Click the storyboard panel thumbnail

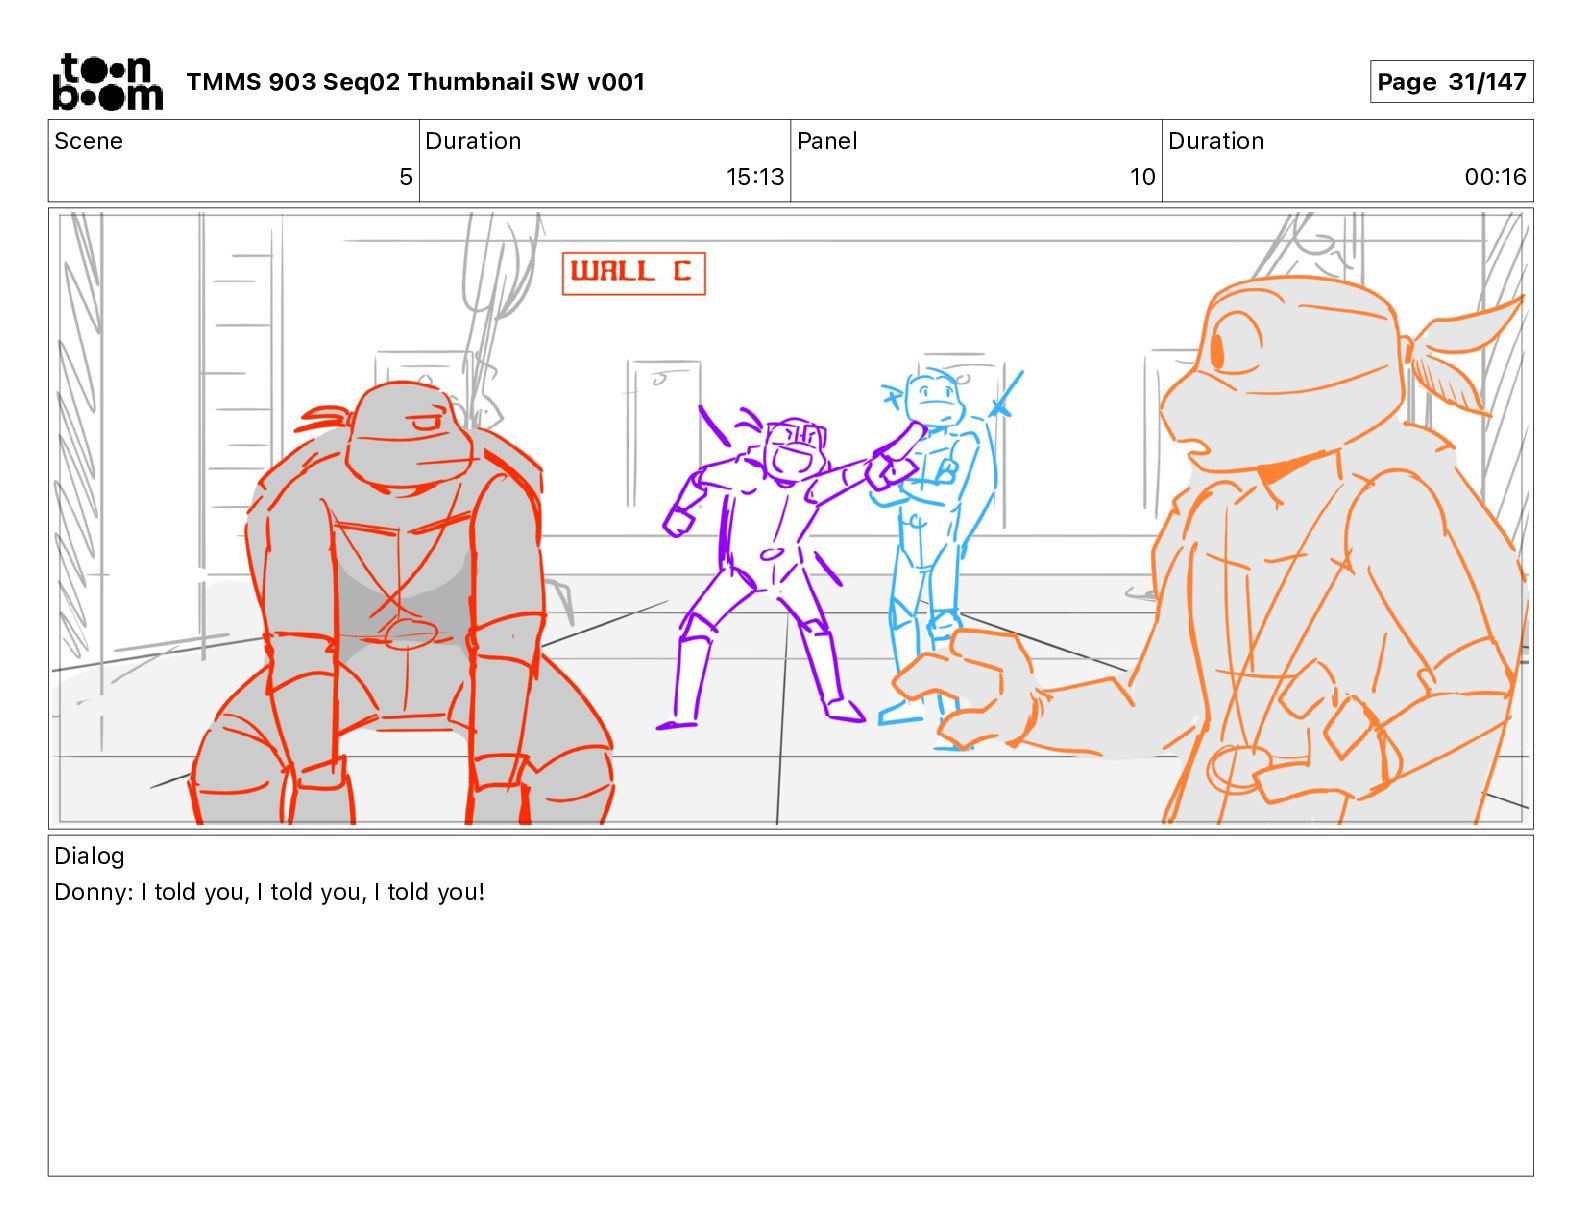click(791, 518)
